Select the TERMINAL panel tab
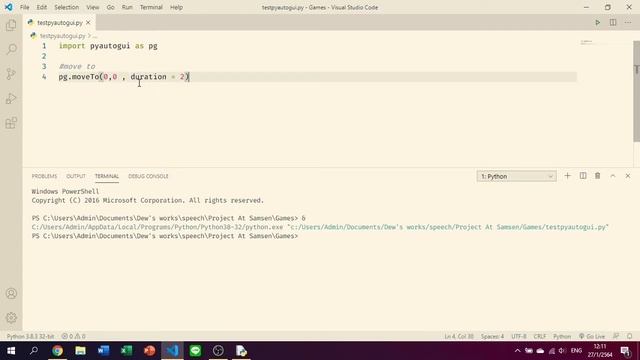The width and height of the screenshot is (640, 360). coord(107,176)
